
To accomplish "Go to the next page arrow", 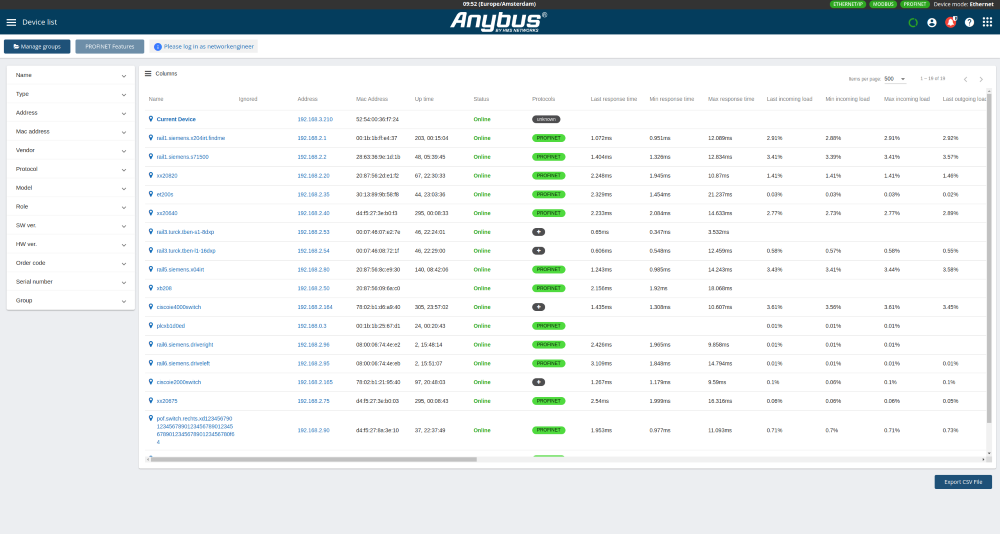I will 981,79.
